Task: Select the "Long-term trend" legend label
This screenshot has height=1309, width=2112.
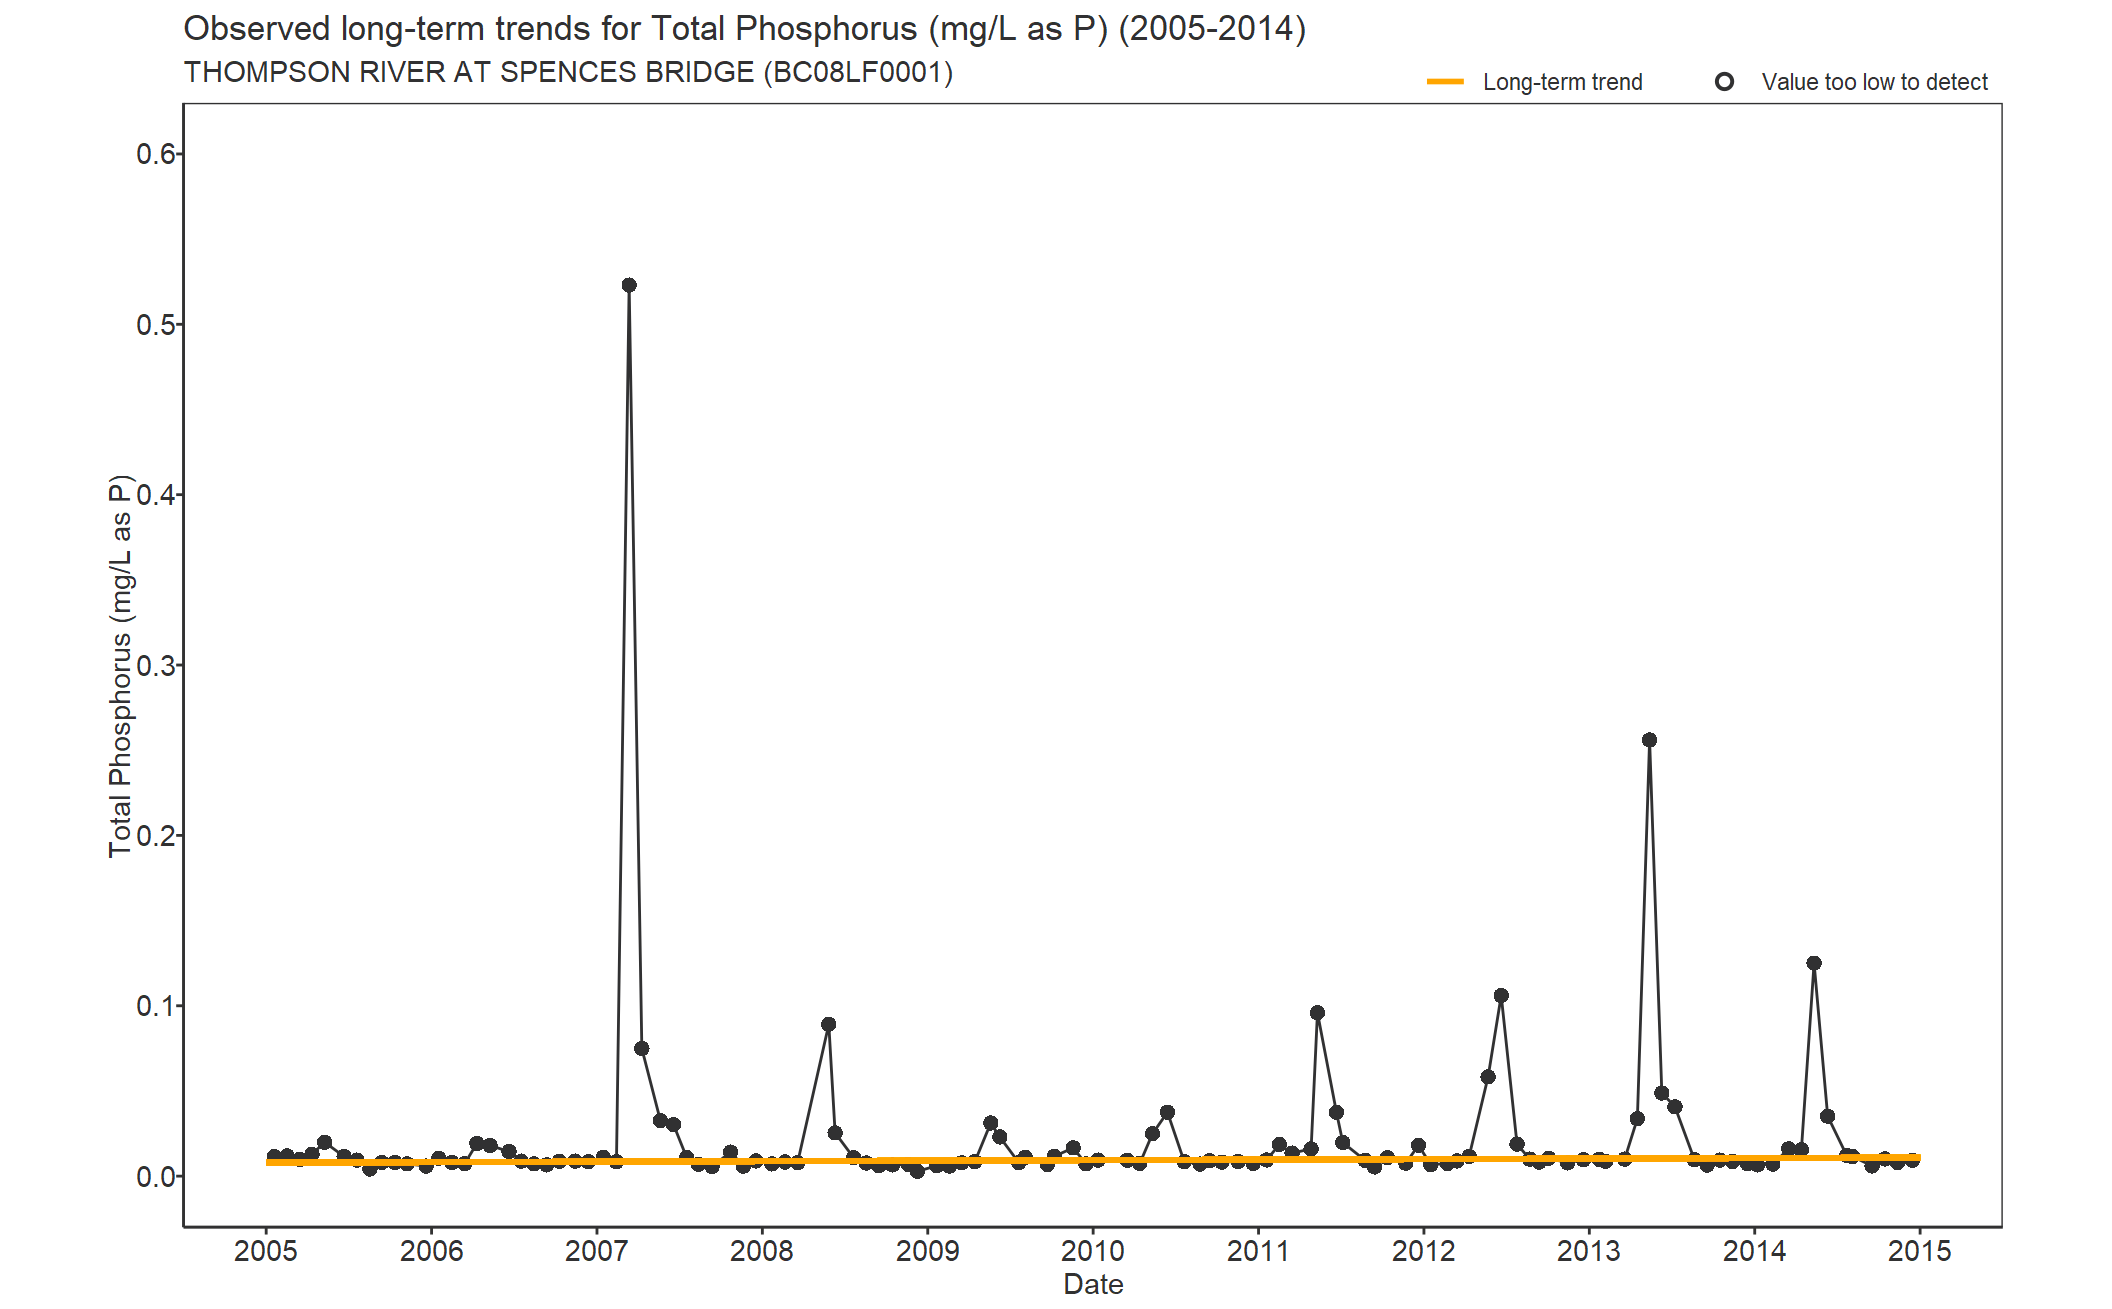Action: click(1562, 82)
